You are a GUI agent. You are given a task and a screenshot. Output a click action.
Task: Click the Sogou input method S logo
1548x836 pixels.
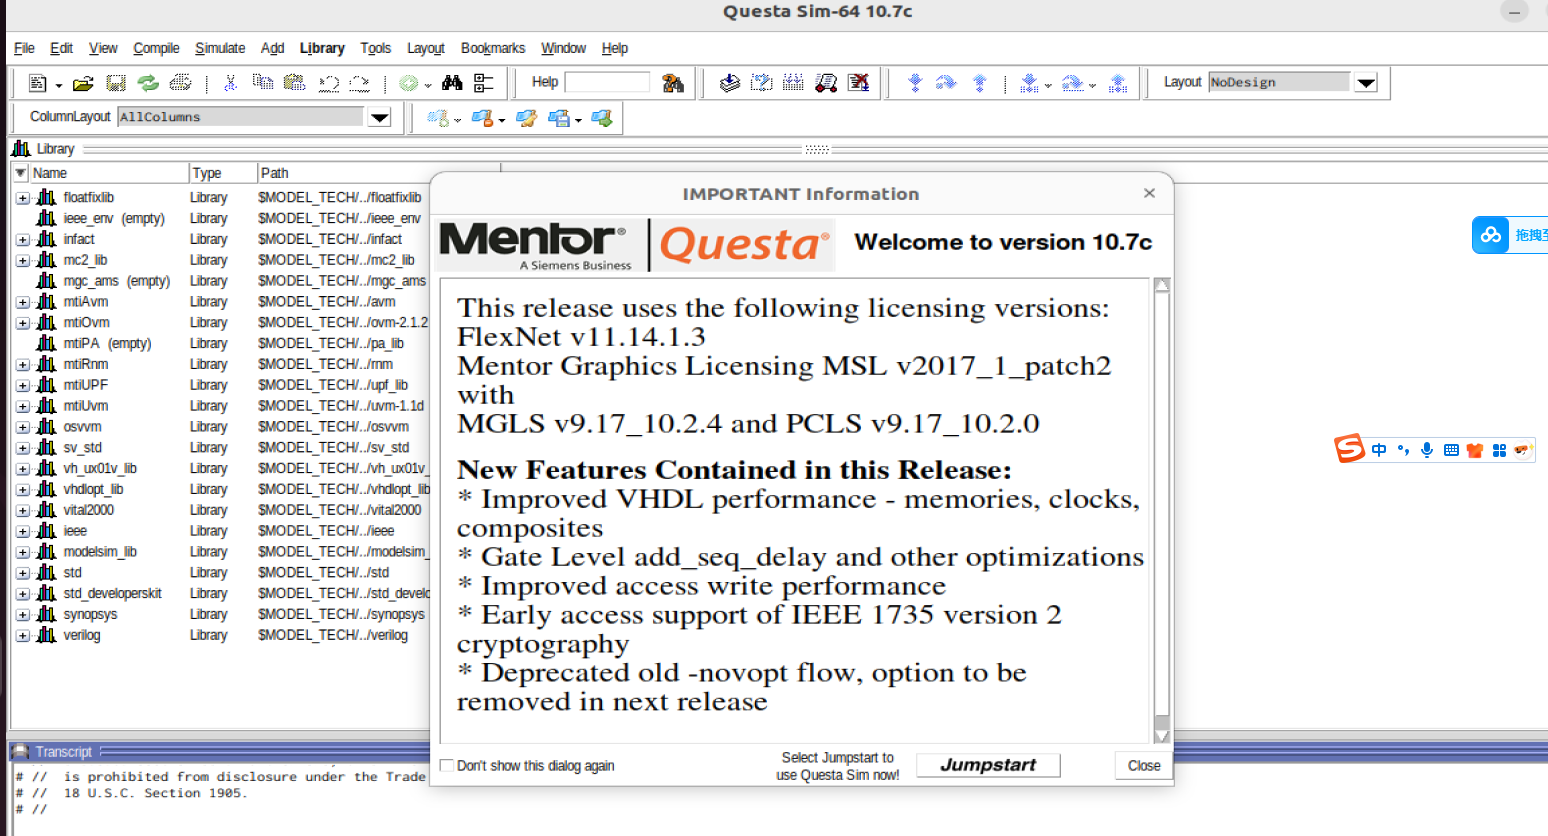pos(1349,449)
